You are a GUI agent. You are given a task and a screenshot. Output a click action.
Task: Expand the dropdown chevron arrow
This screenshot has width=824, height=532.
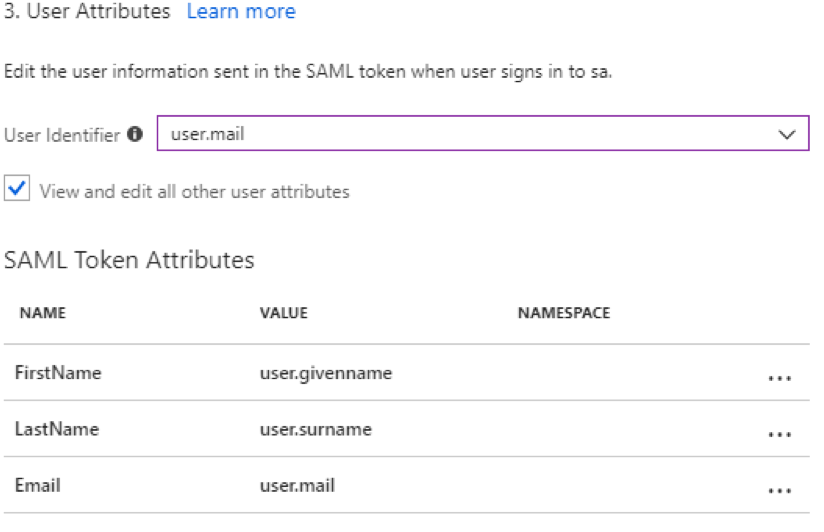tap(787, 134)
